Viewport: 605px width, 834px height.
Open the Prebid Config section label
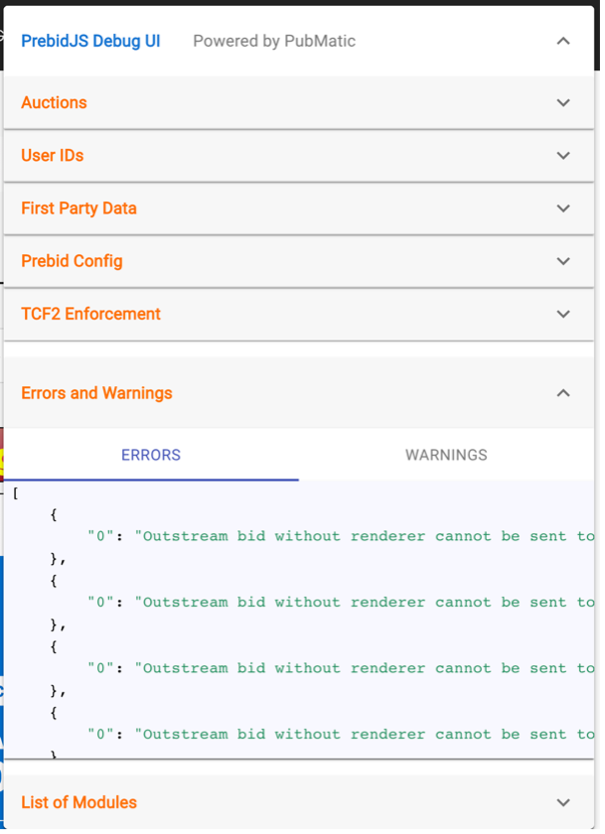pos(72,261)
